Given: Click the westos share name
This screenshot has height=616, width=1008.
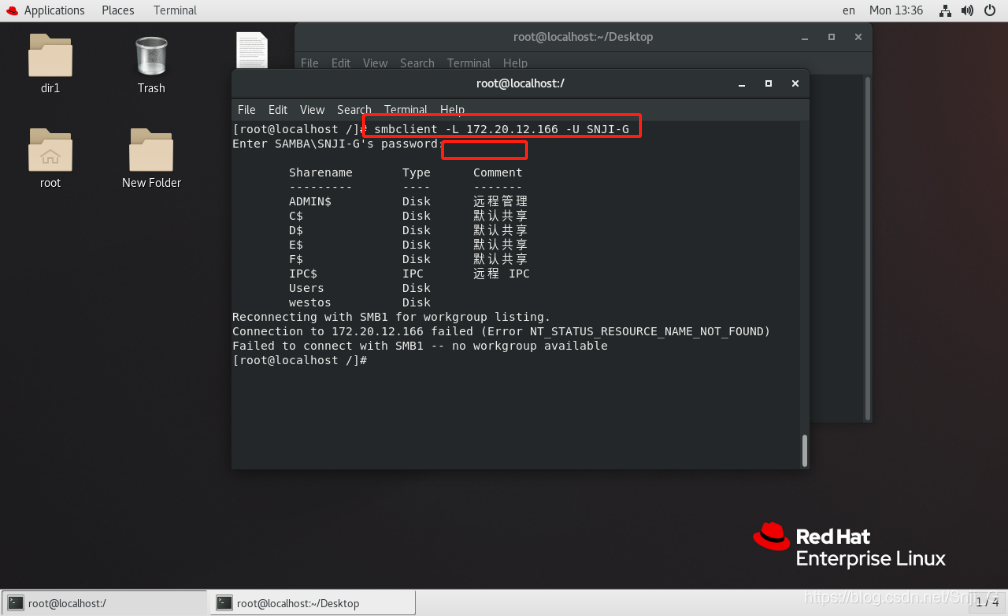Looking at the screenshot, I should (x=310, y=303).
